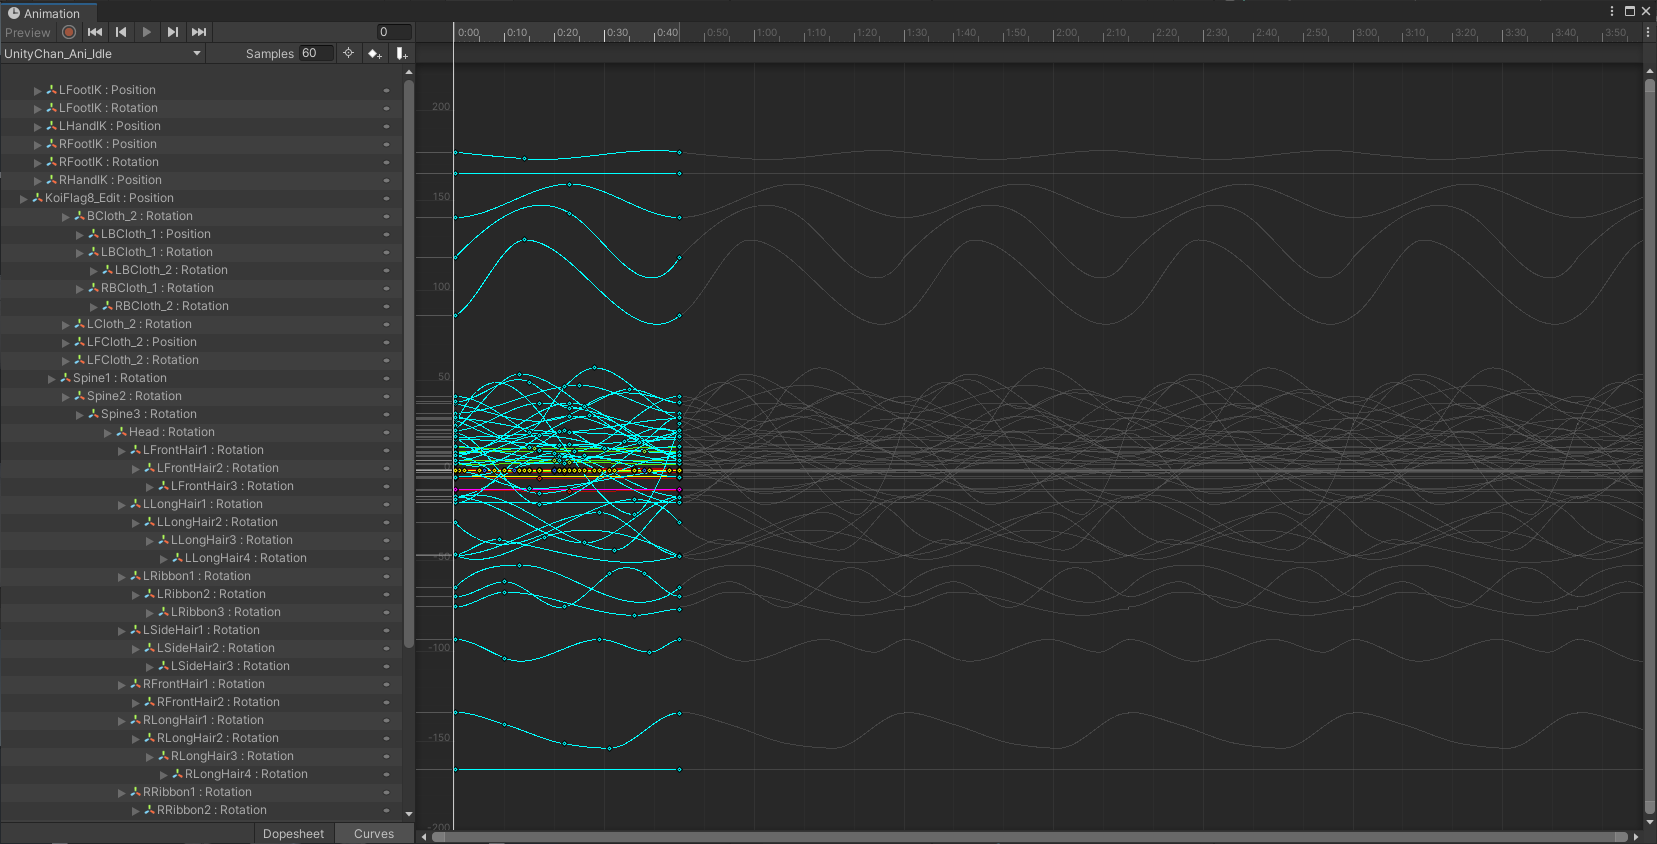Viewport: 1657px width, 844px height.
Task: Click curve view vertical scrollbar
Action: pyautogui.click(x=1650, y=447)
